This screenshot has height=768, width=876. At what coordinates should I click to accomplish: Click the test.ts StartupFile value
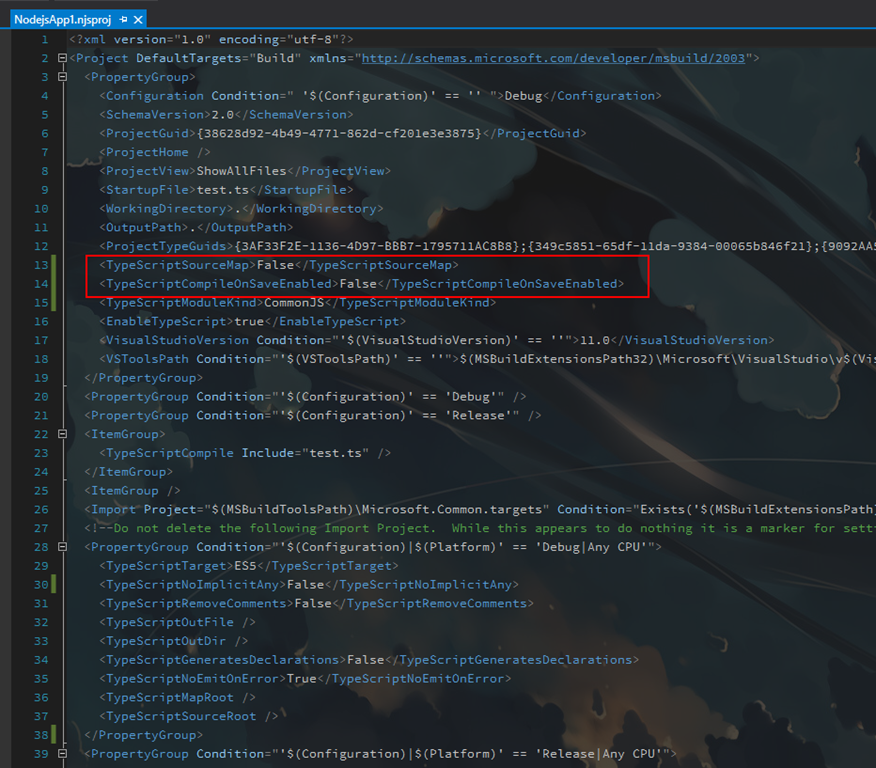click(x=222, y=190)
